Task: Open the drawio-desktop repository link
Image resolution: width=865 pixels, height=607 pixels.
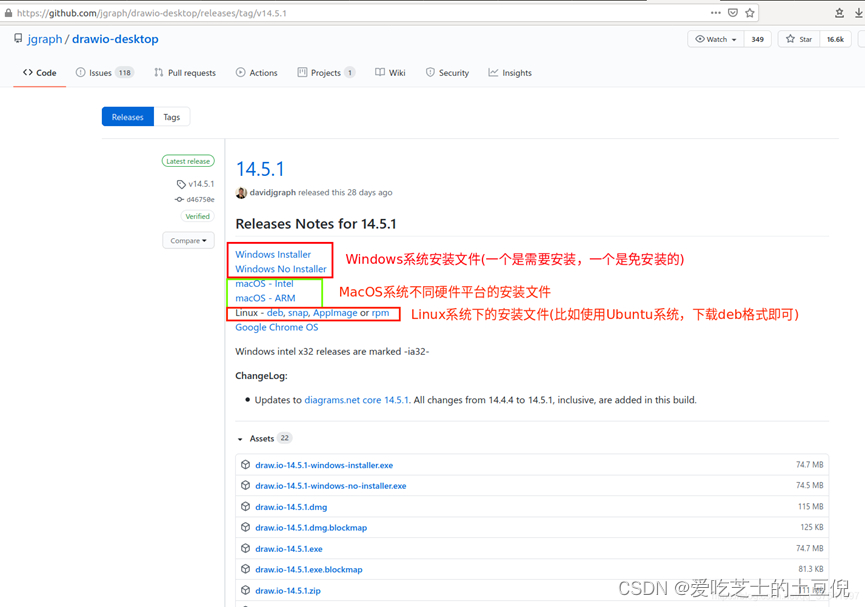Action: click(x=115, y=39)
